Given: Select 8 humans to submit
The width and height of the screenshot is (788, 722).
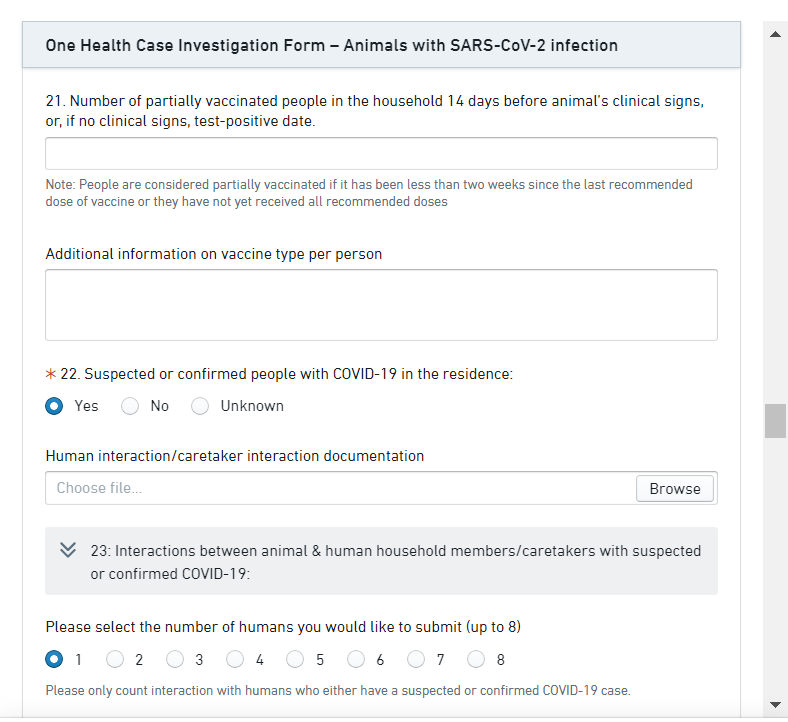Looking at the screenshot, I should coord(476,659).
